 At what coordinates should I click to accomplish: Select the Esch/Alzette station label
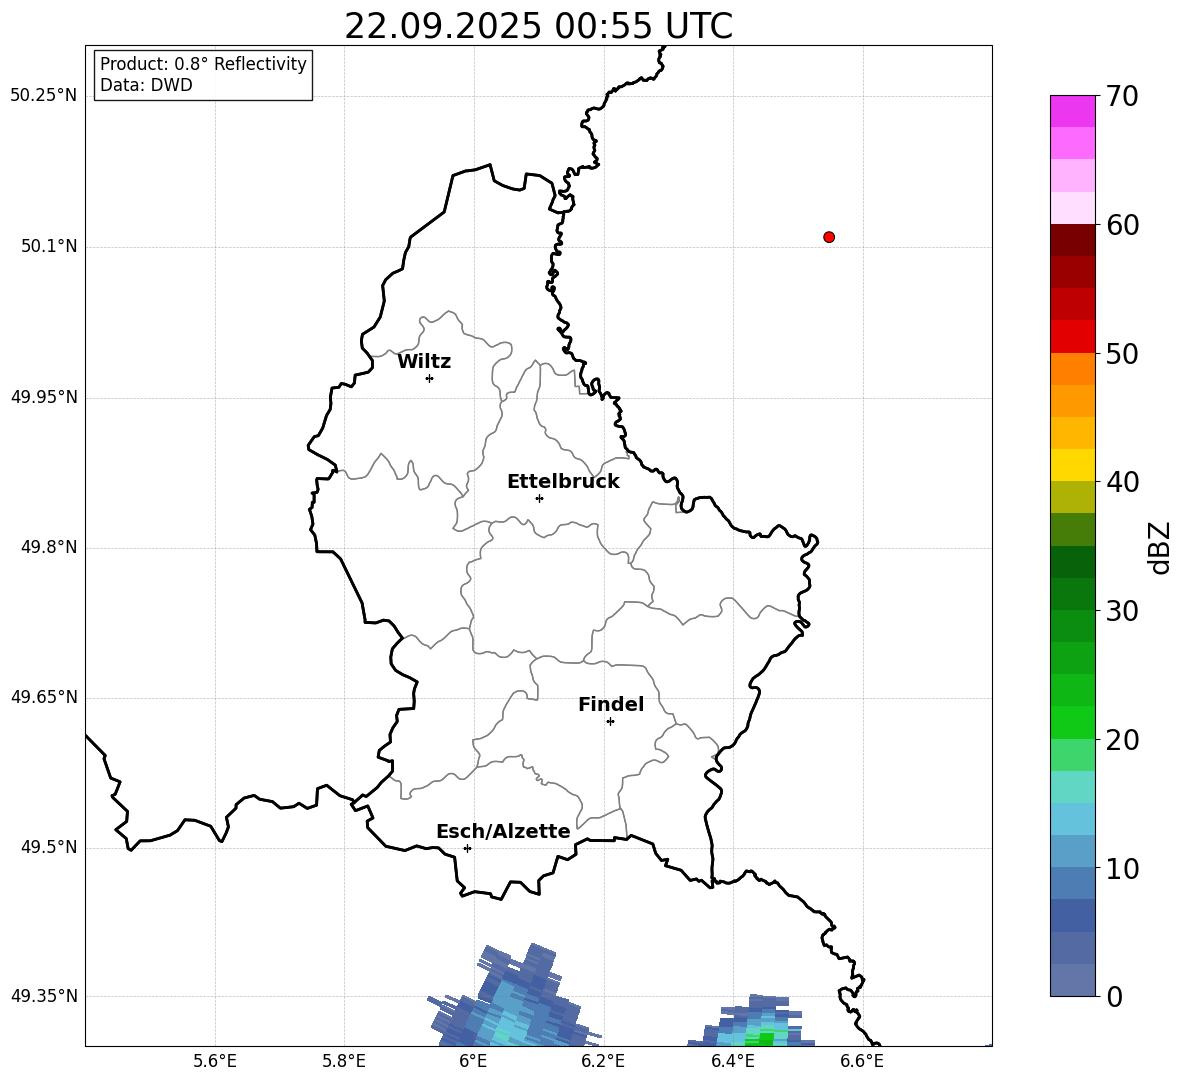tap(504, 831)
